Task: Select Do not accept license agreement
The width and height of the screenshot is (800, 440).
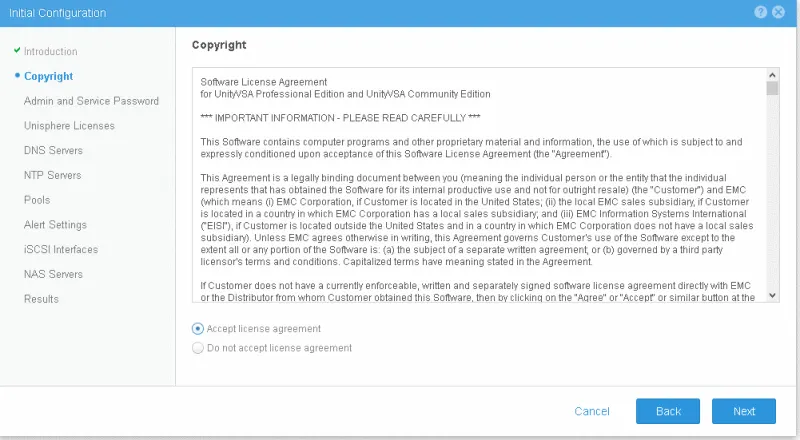Action: tap(197, 348)
